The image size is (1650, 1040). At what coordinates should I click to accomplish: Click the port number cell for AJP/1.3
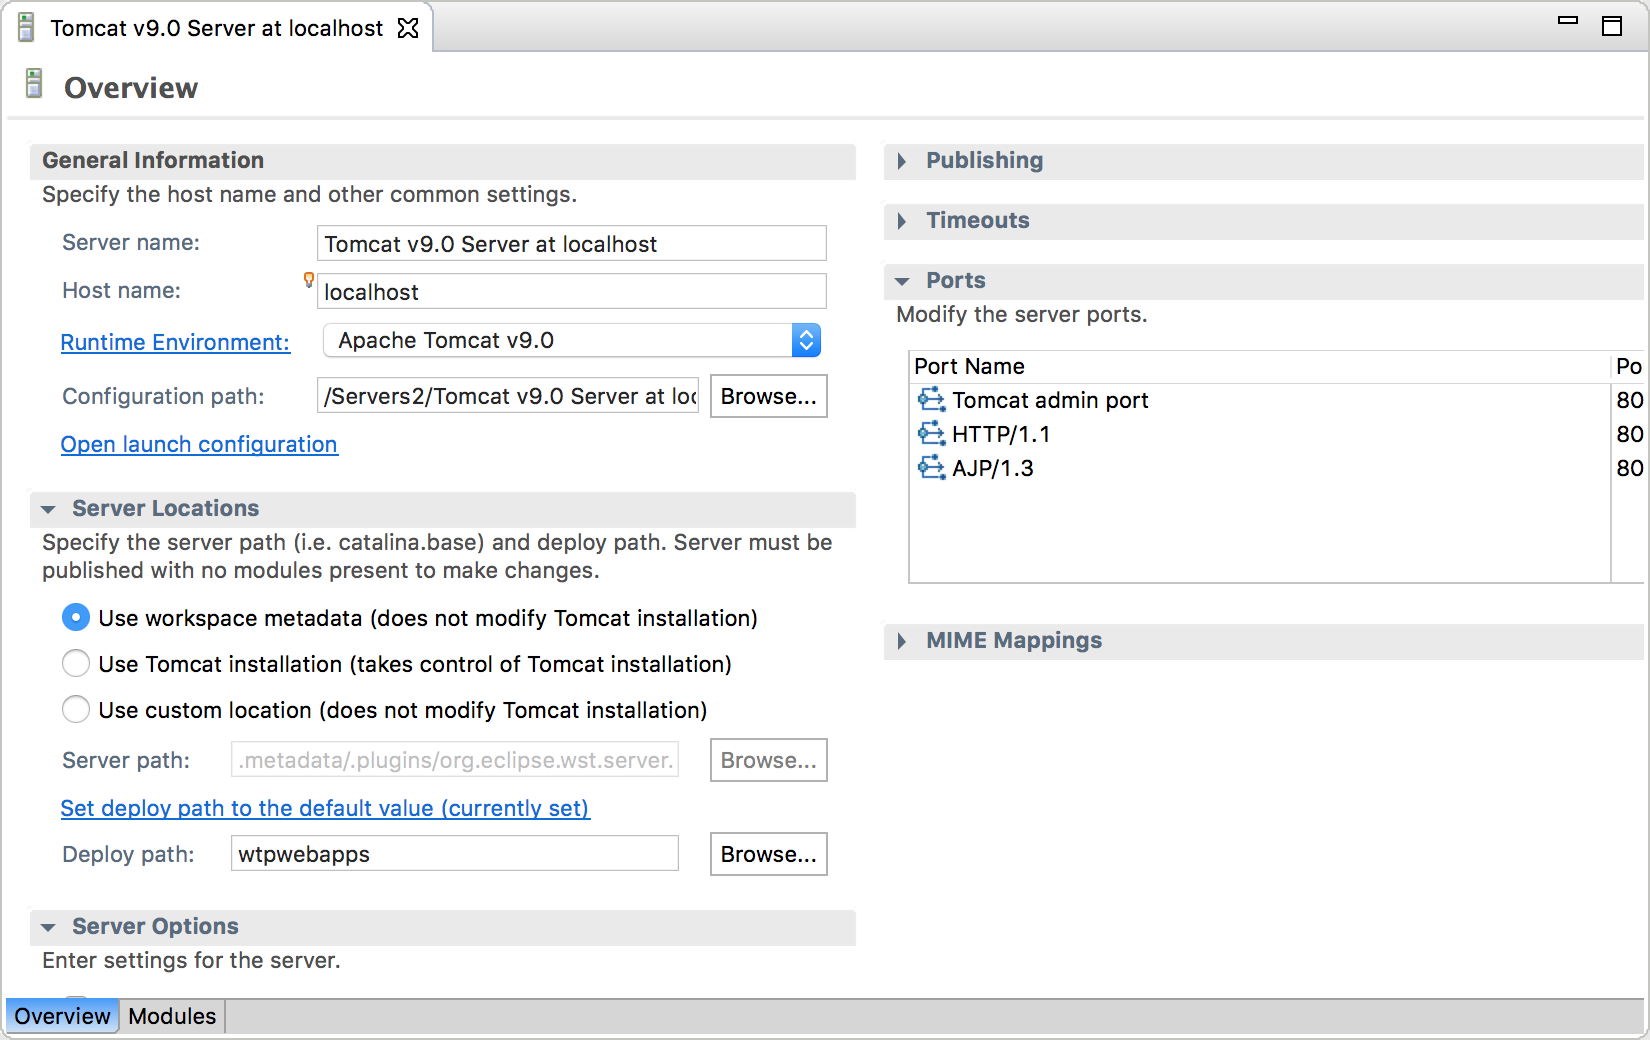pyautogui.click(x=1630, y=468)
